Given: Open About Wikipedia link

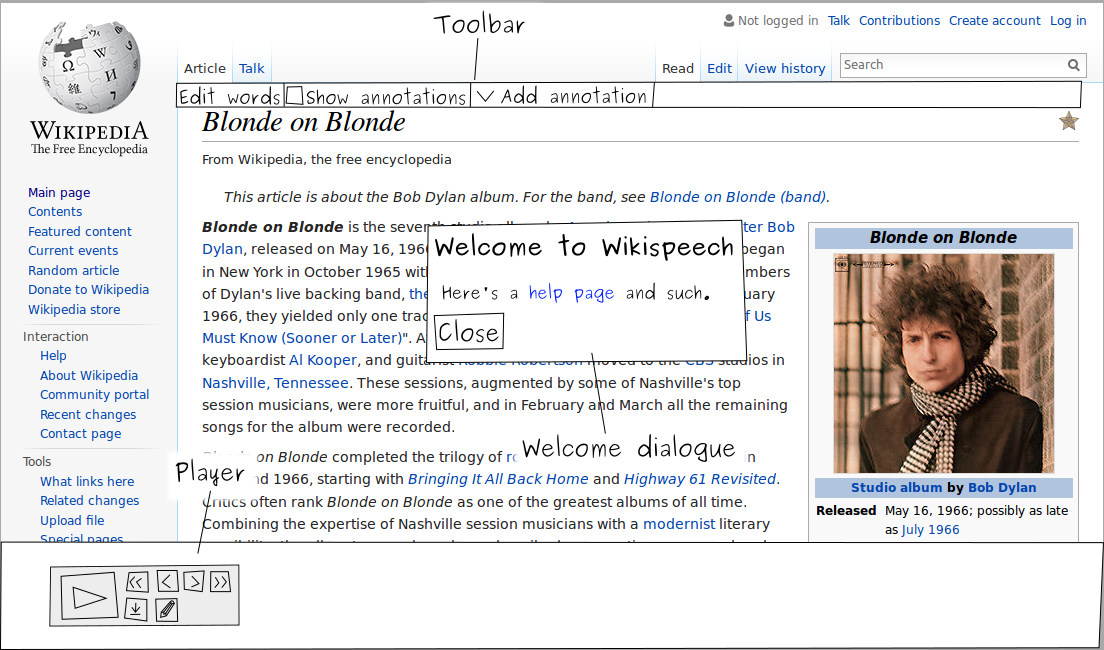Looking at the screenshot, I should coord(89,375).
